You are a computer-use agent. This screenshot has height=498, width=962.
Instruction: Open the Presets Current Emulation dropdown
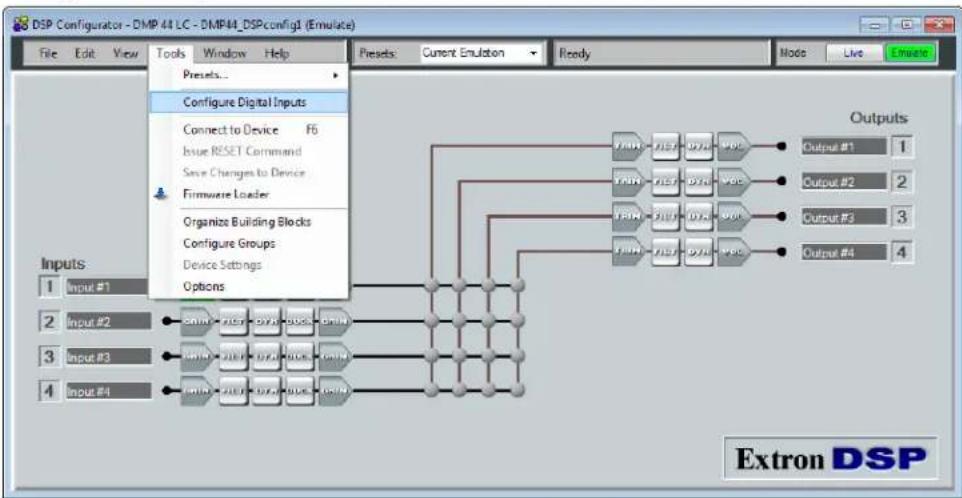pos(480,53)
